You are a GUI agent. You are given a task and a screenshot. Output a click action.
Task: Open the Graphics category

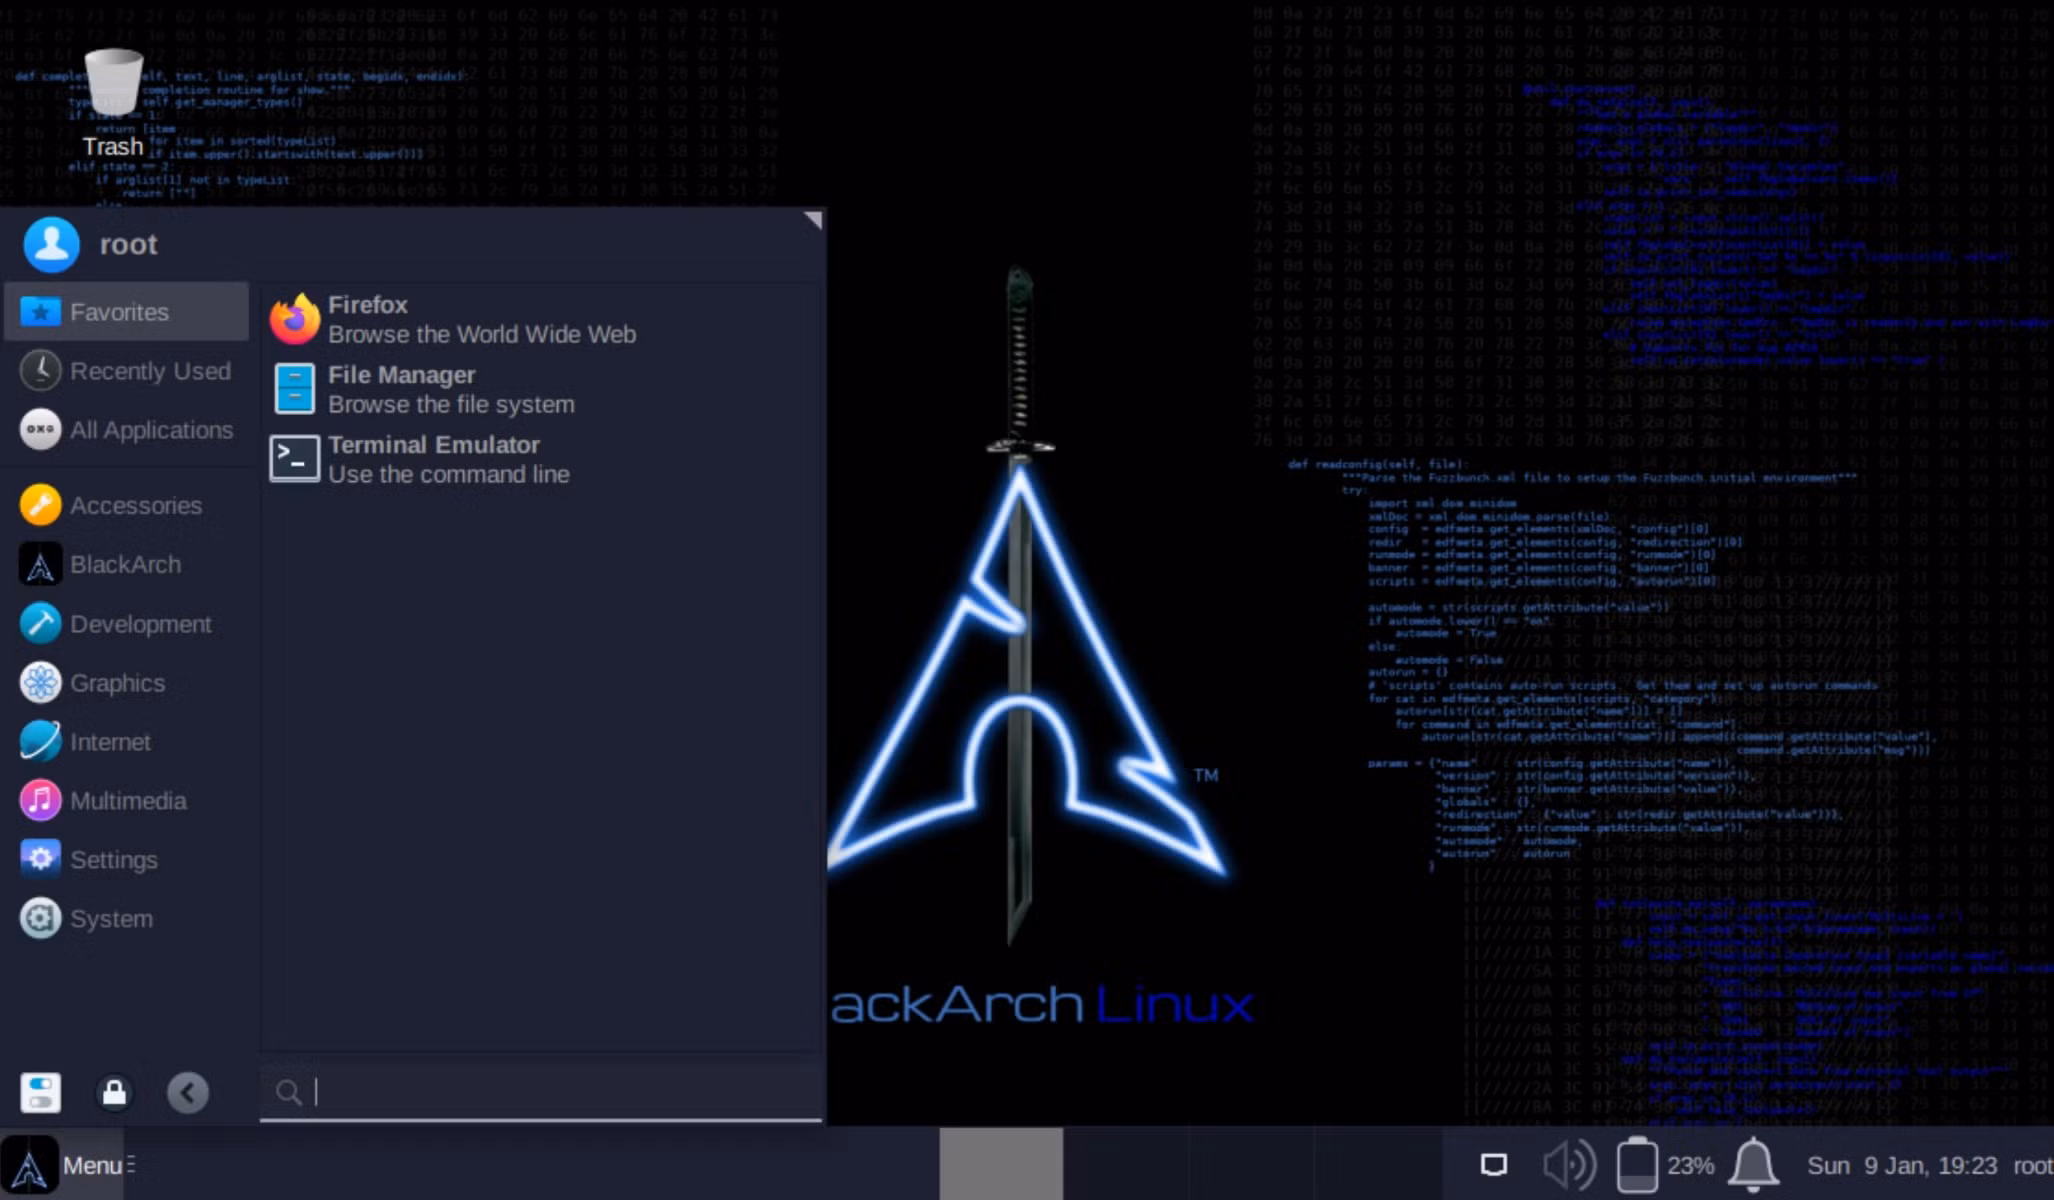pos(126,683)
